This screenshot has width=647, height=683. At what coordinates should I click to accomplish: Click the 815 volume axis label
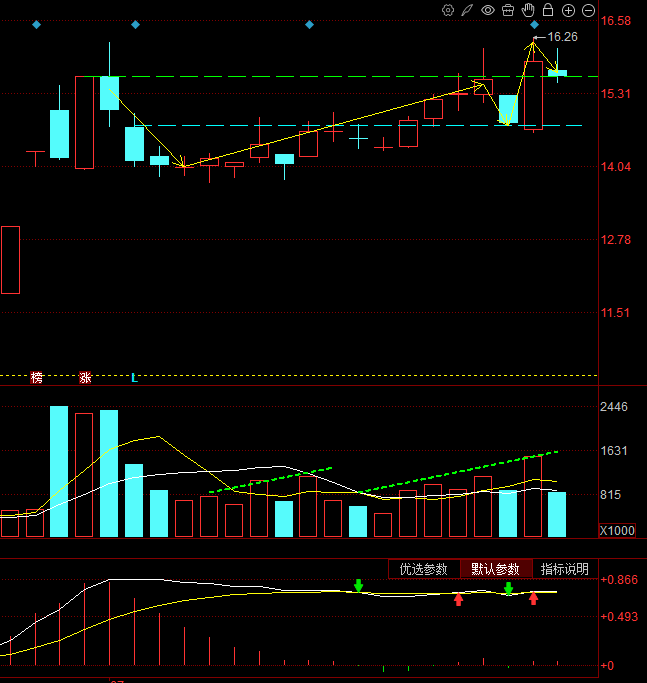pos(610,495)
